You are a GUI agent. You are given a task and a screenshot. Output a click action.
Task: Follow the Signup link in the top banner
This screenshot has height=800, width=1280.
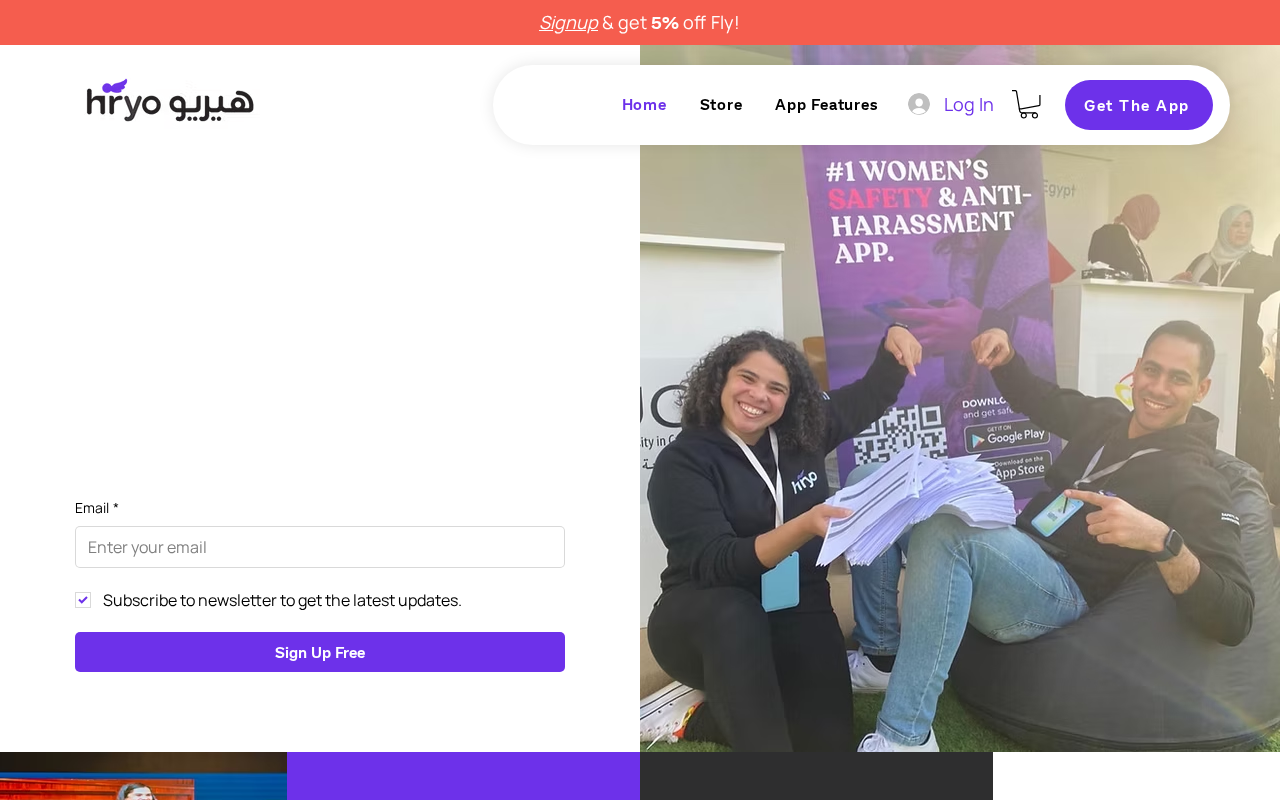[x=569, y=22]
